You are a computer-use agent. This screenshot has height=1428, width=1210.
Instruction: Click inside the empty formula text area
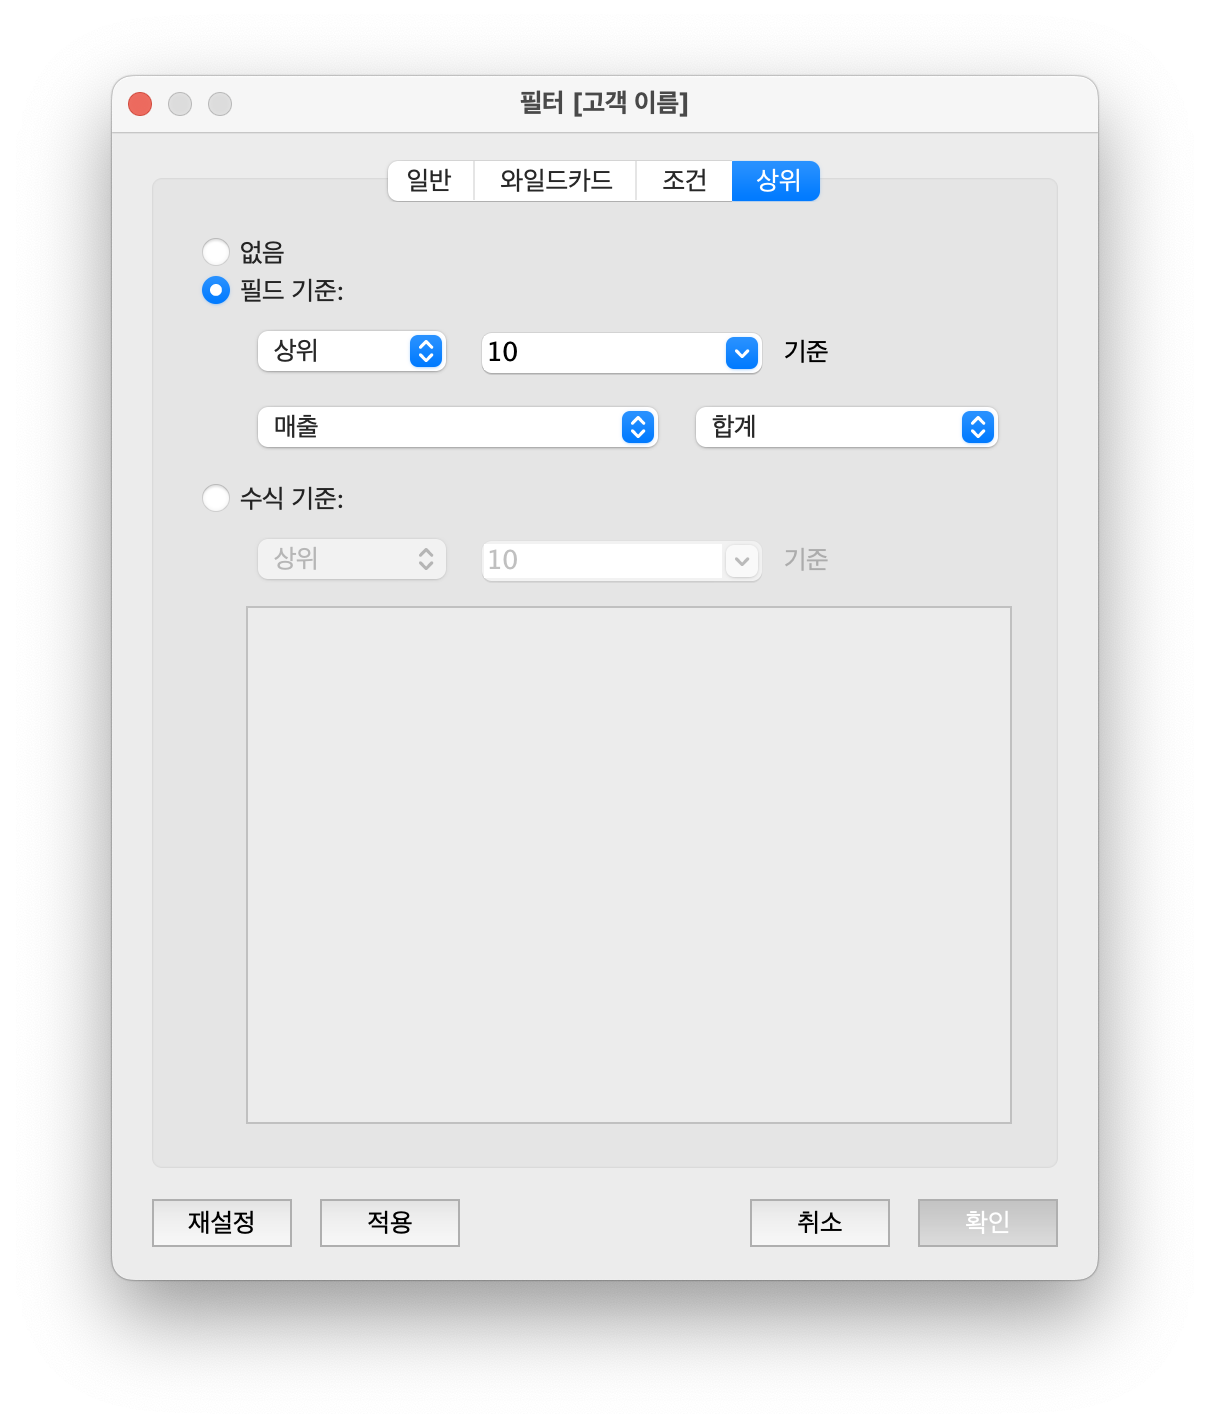(x=629, y=865)
